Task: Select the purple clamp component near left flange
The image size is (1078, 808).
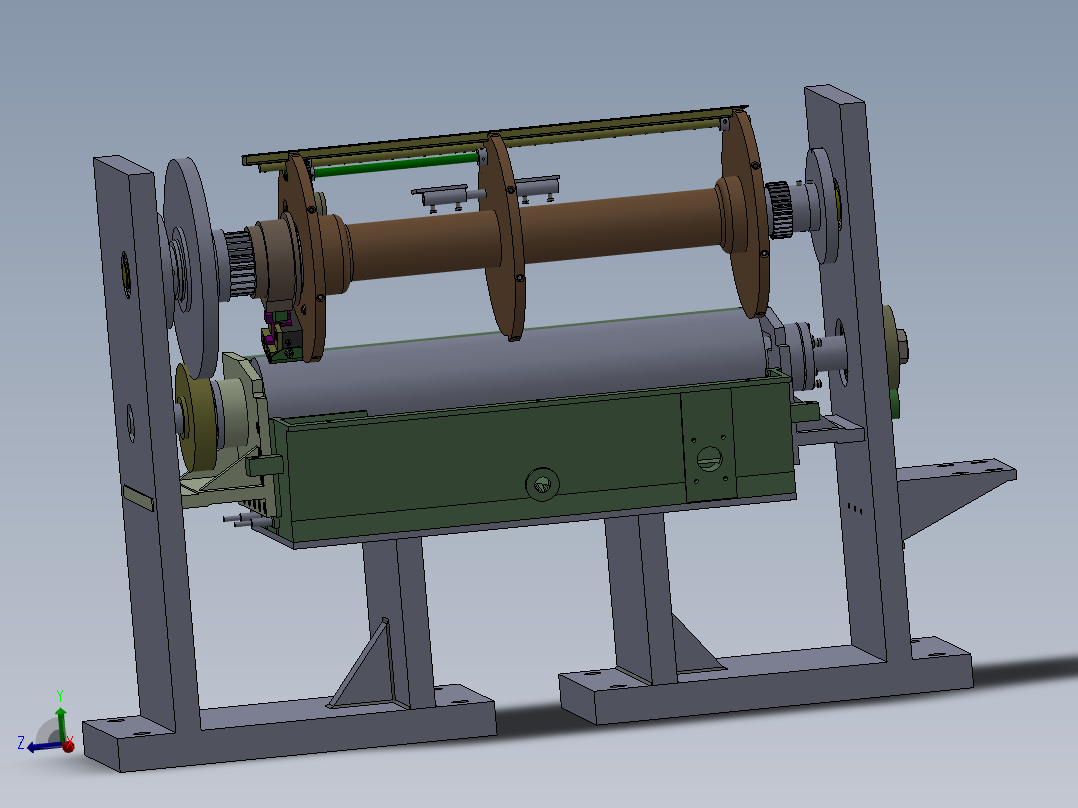Action: point(276,327)
